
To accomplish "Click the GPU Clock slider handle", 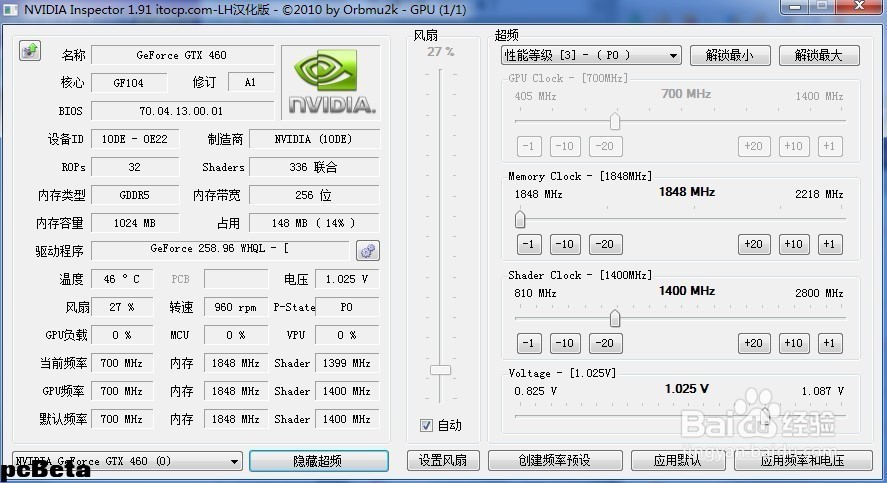I will click(615, 120).
